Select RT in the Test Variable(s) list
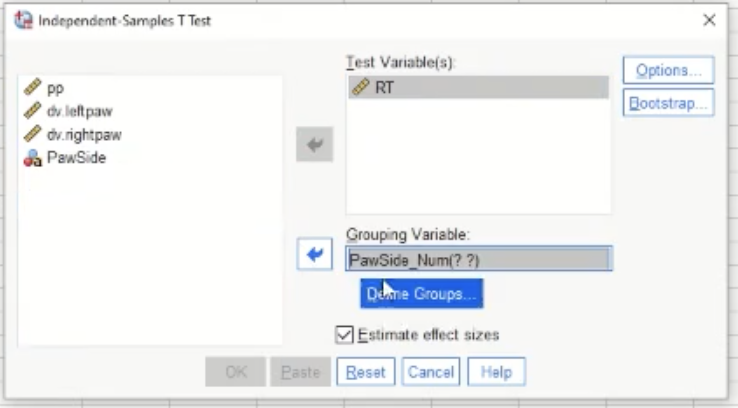Image resolution: width=738 pixels, height=408 pixels. (x=384, y=87)
